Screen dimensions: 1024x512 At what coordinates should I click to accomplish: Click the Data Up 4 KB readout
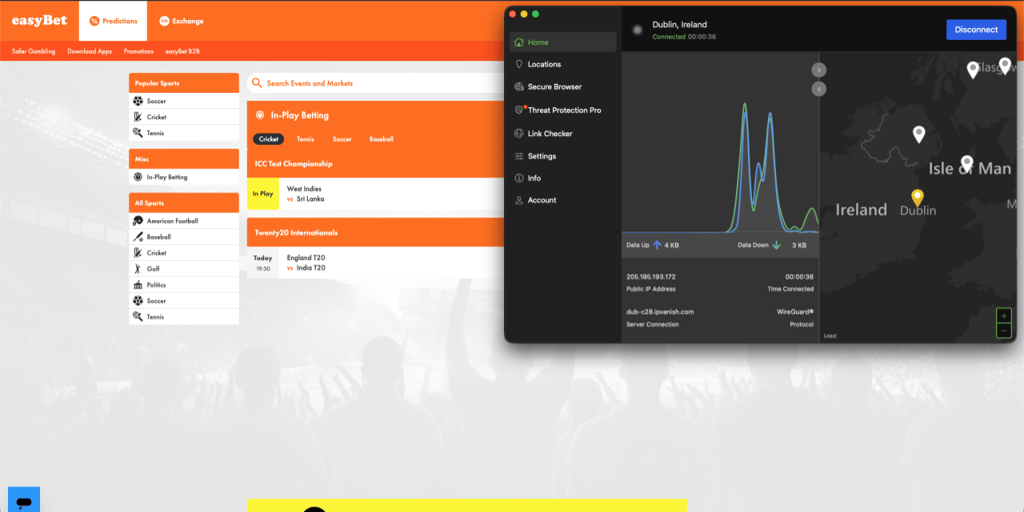click(652, 245)
